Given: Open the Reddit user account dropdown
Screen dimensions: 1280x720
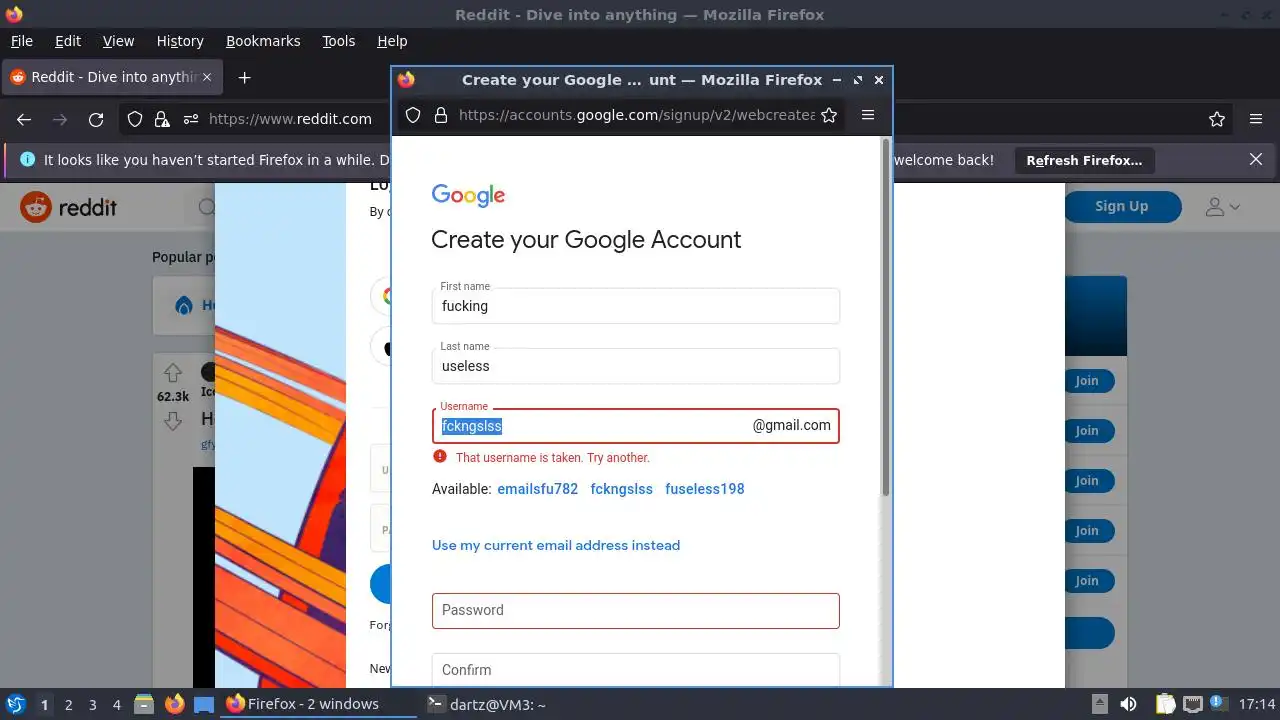Looking at the screenshot, I should (x=1222, y=207).
